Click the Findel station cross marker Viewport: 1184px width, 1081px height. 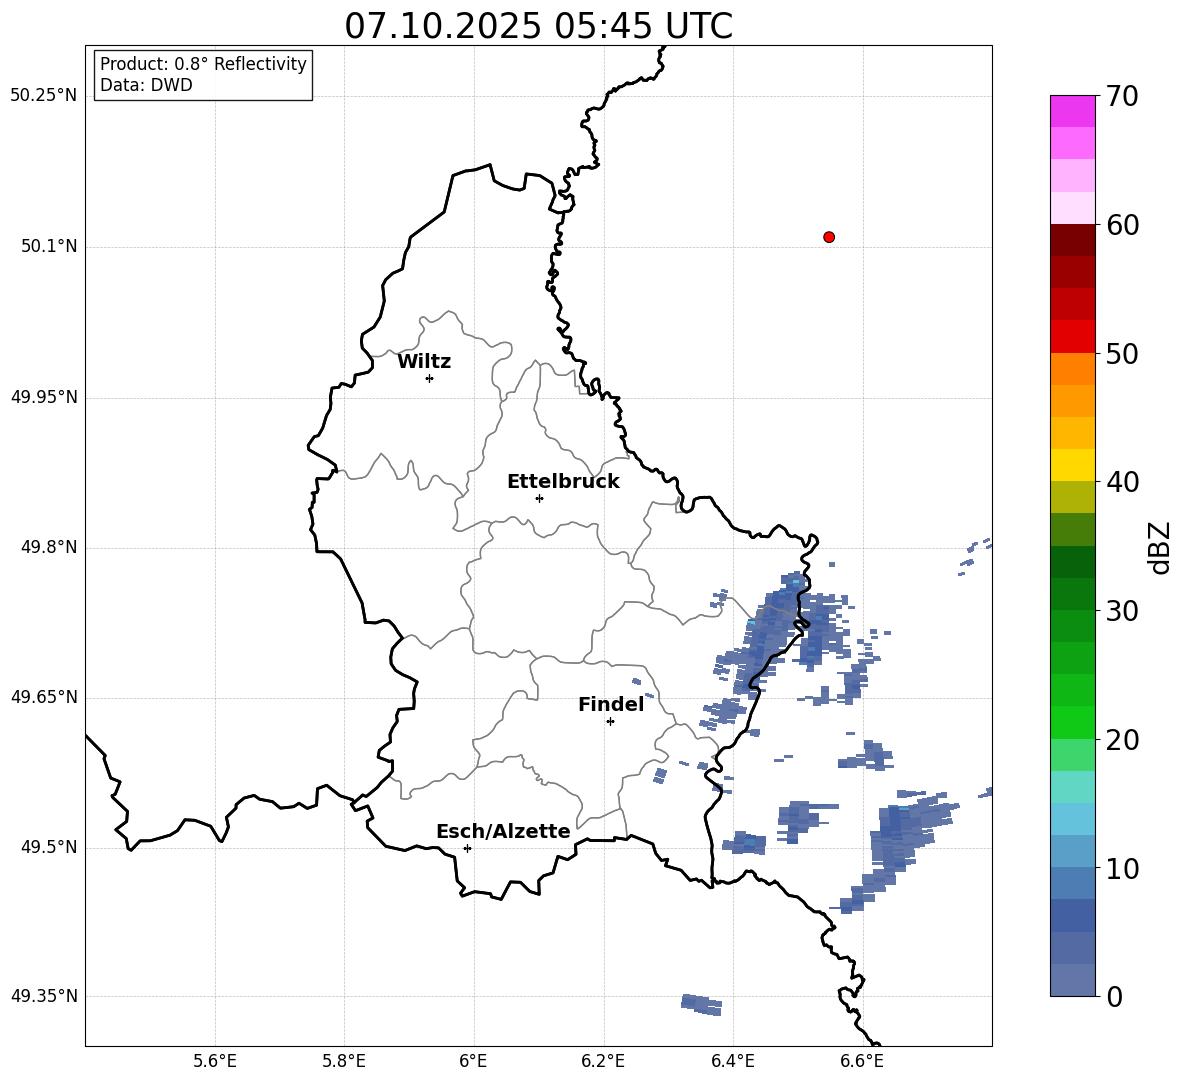pyautogui.click(x=610, y=722)
